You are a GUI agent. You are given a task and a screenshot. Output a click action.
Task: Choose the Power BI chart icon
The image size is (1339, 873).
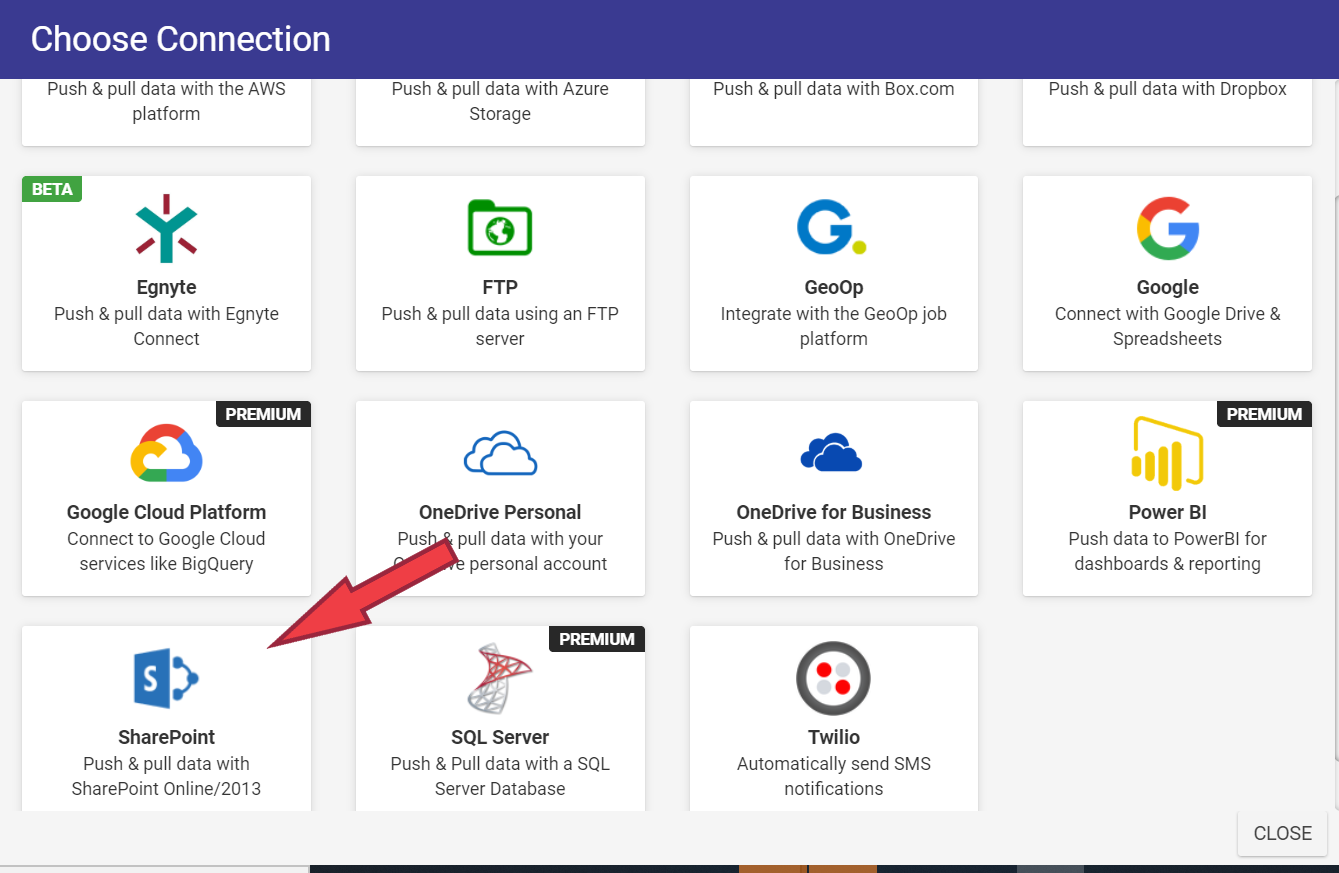click(1168, 453)
